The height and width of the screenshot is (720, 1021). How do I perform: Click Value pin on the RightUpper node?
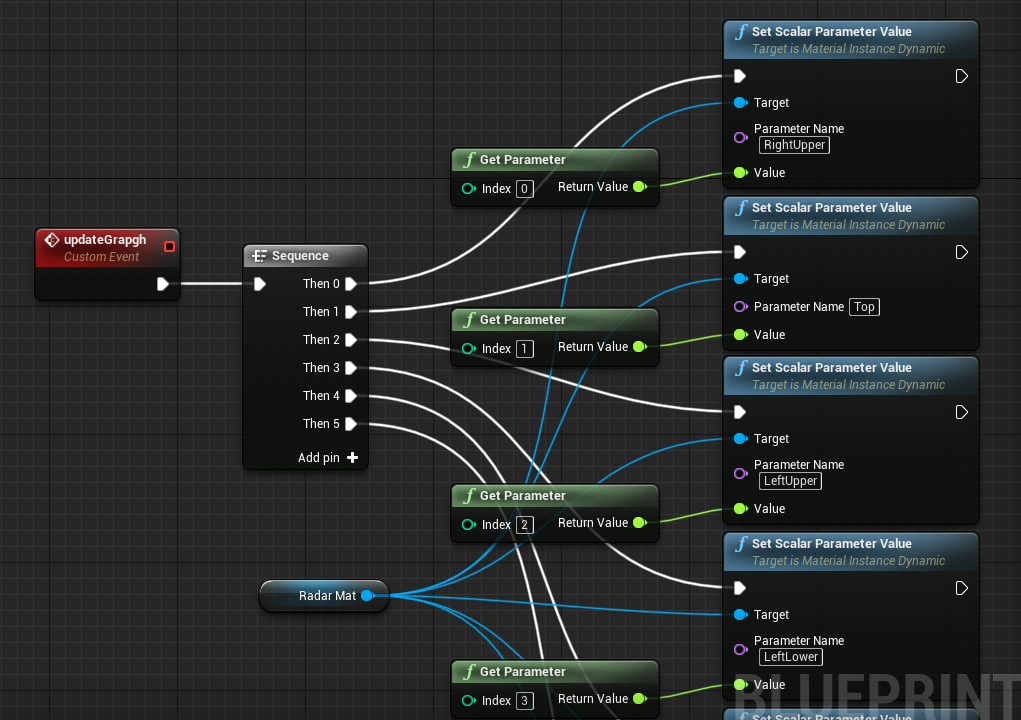pyautogui.click(x=740, y=173)
